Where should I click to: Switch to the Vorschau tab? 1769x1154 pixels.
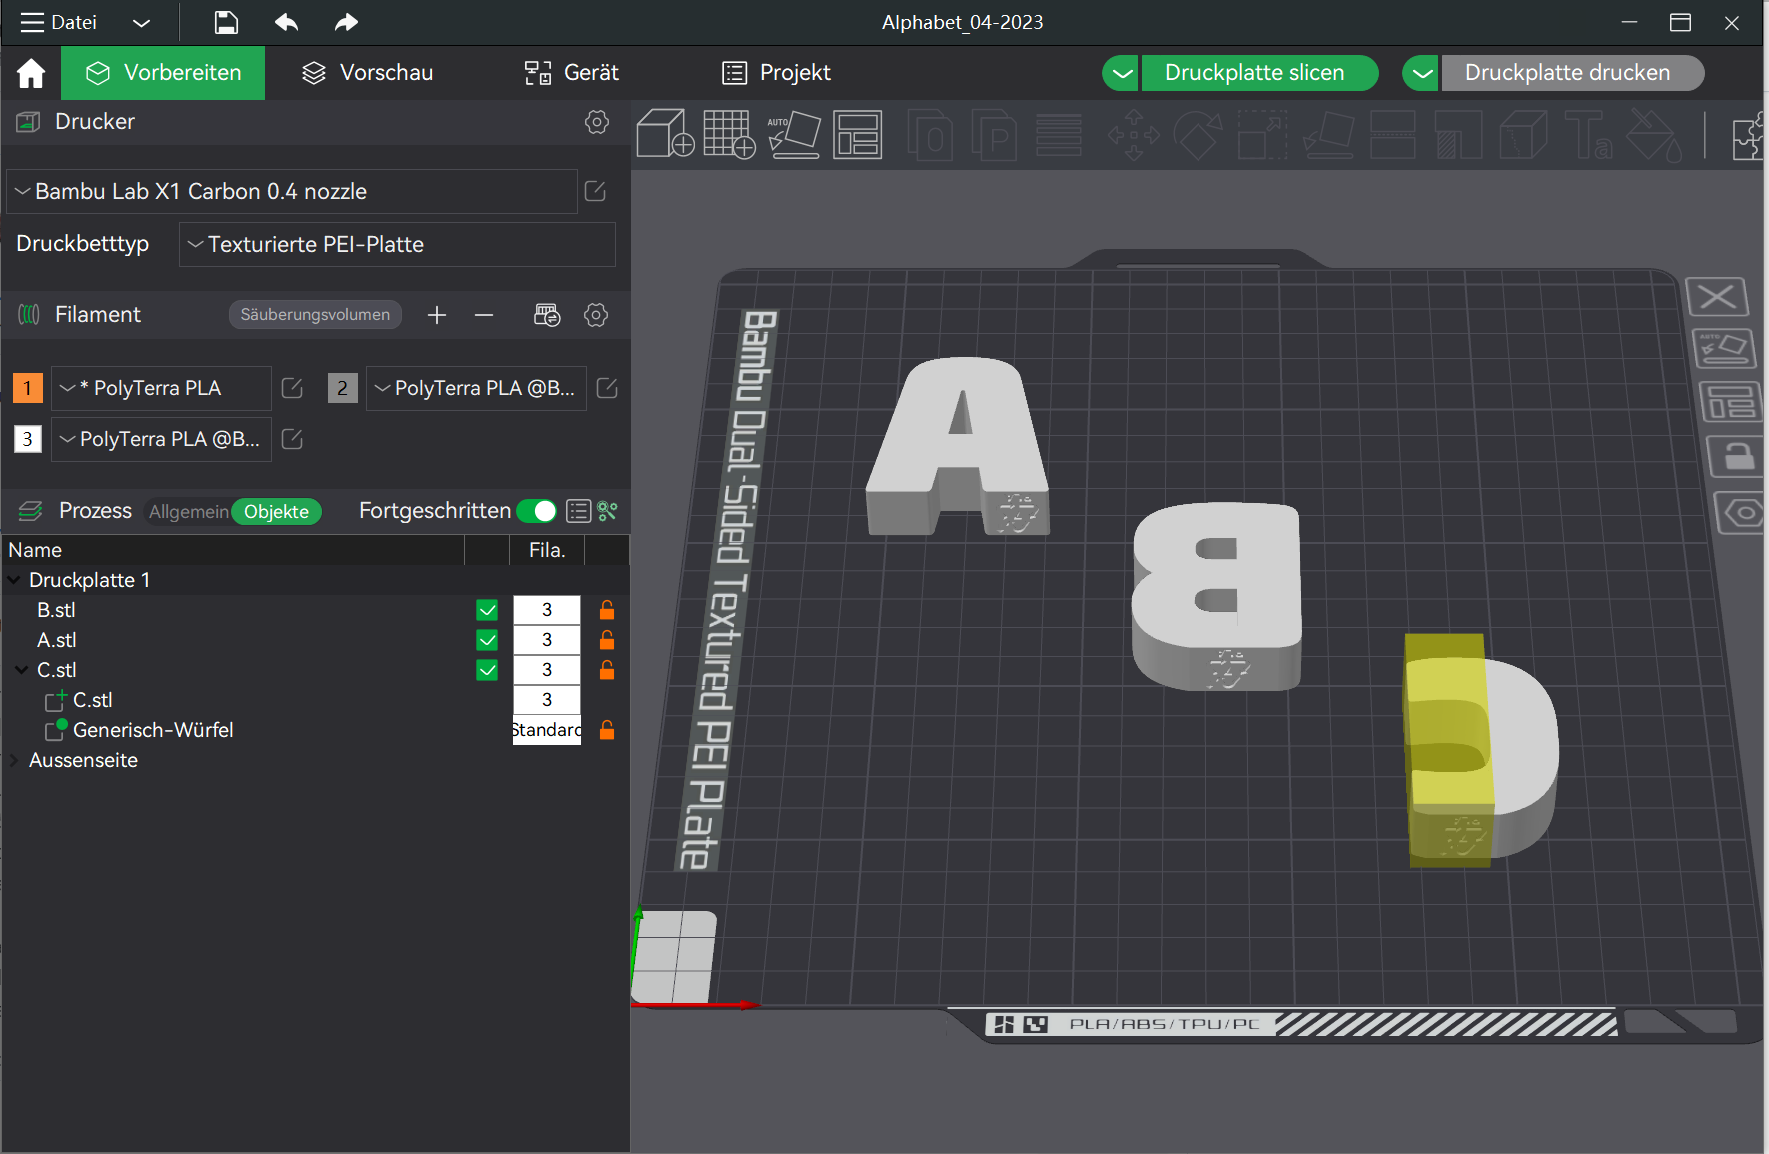pyautogui.click(x=366, y=72)
